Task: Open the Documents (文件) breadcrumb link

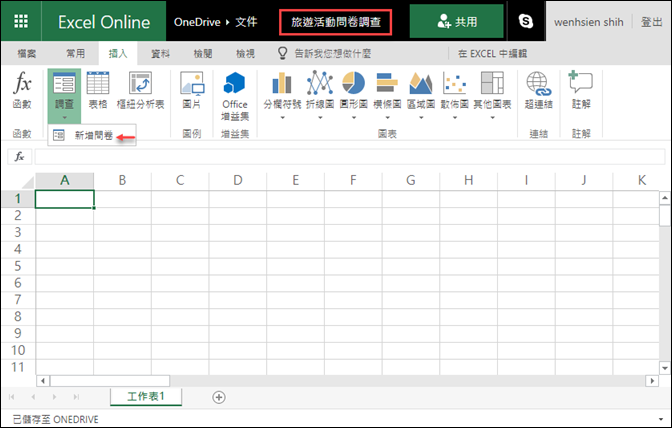Action: [246, 22]
